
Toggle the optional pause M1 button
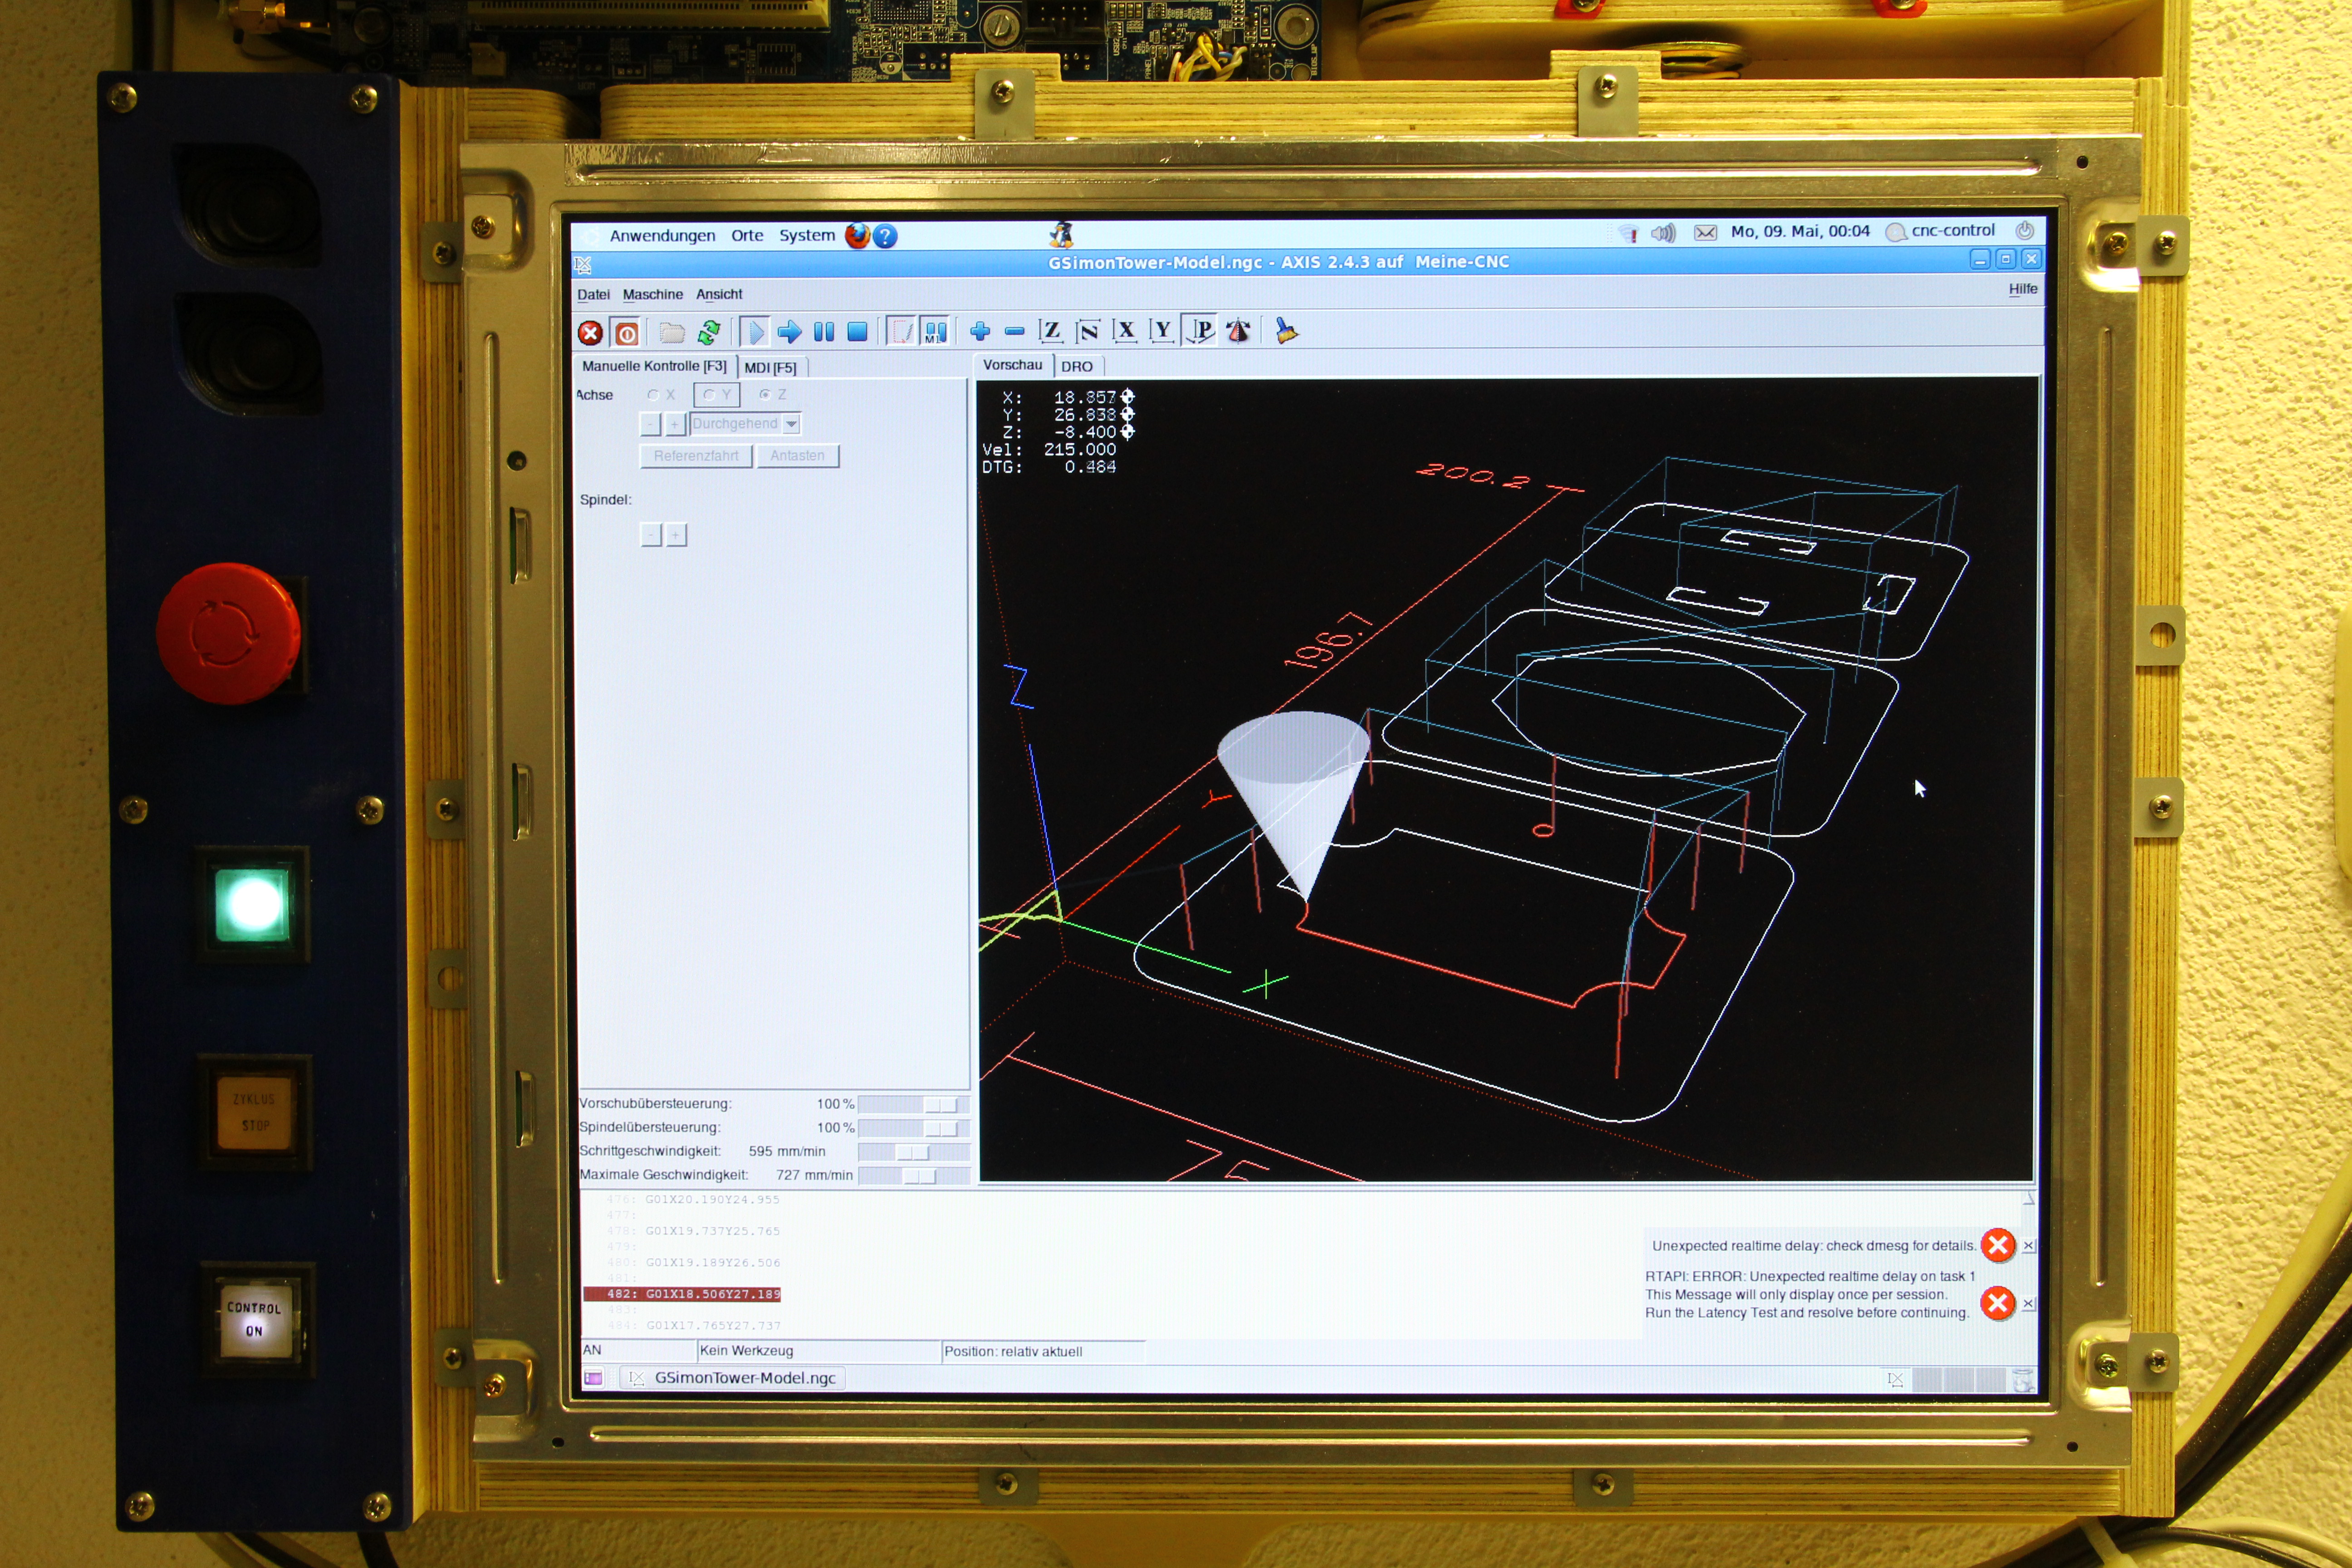click(935, 331)
